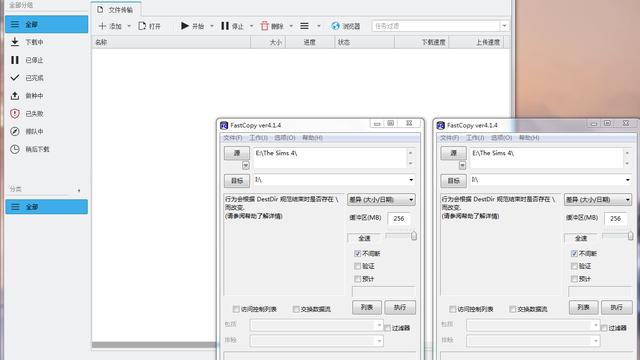Click 执行 execute button in left FastCopy
The height and width of the screenshot is (360, 640).
pyautogui.click(x=400, y=307)
